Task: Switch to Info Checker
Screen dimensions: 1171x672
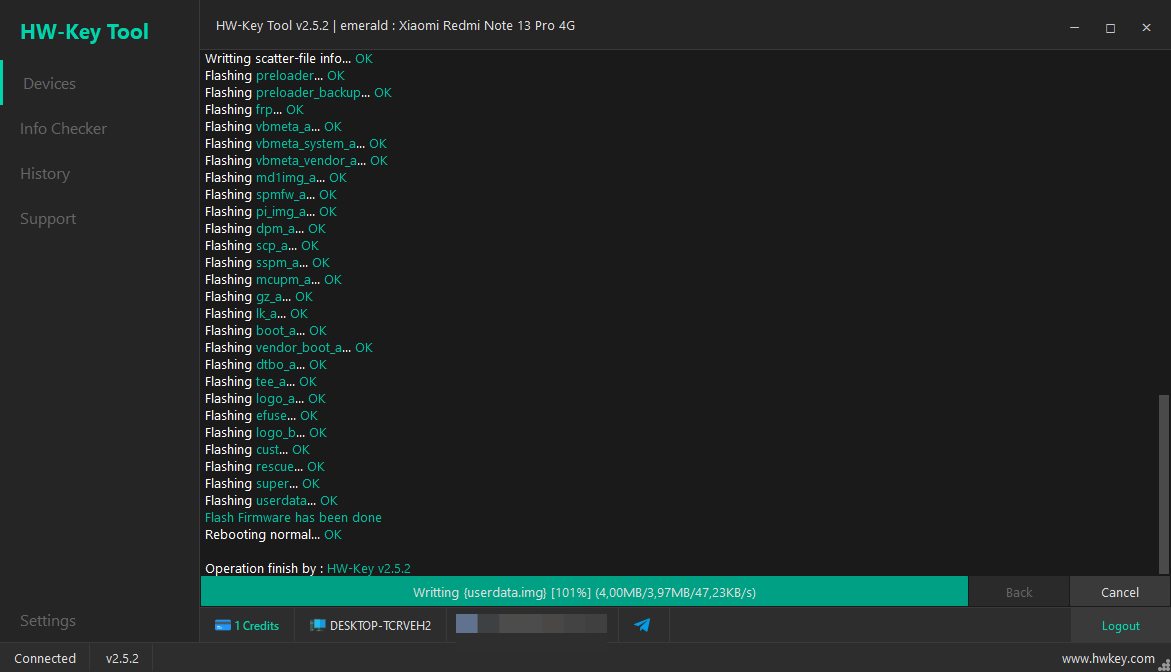Action: click(63, 128)
